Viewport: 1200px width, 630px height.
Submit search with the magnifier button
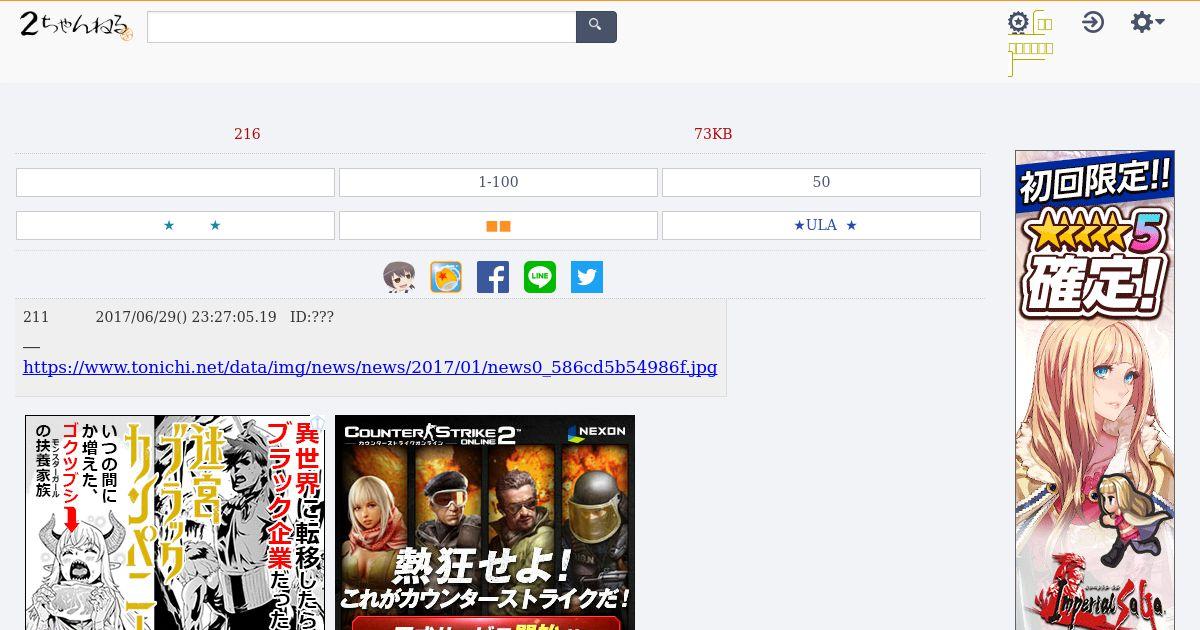[596, 27]
